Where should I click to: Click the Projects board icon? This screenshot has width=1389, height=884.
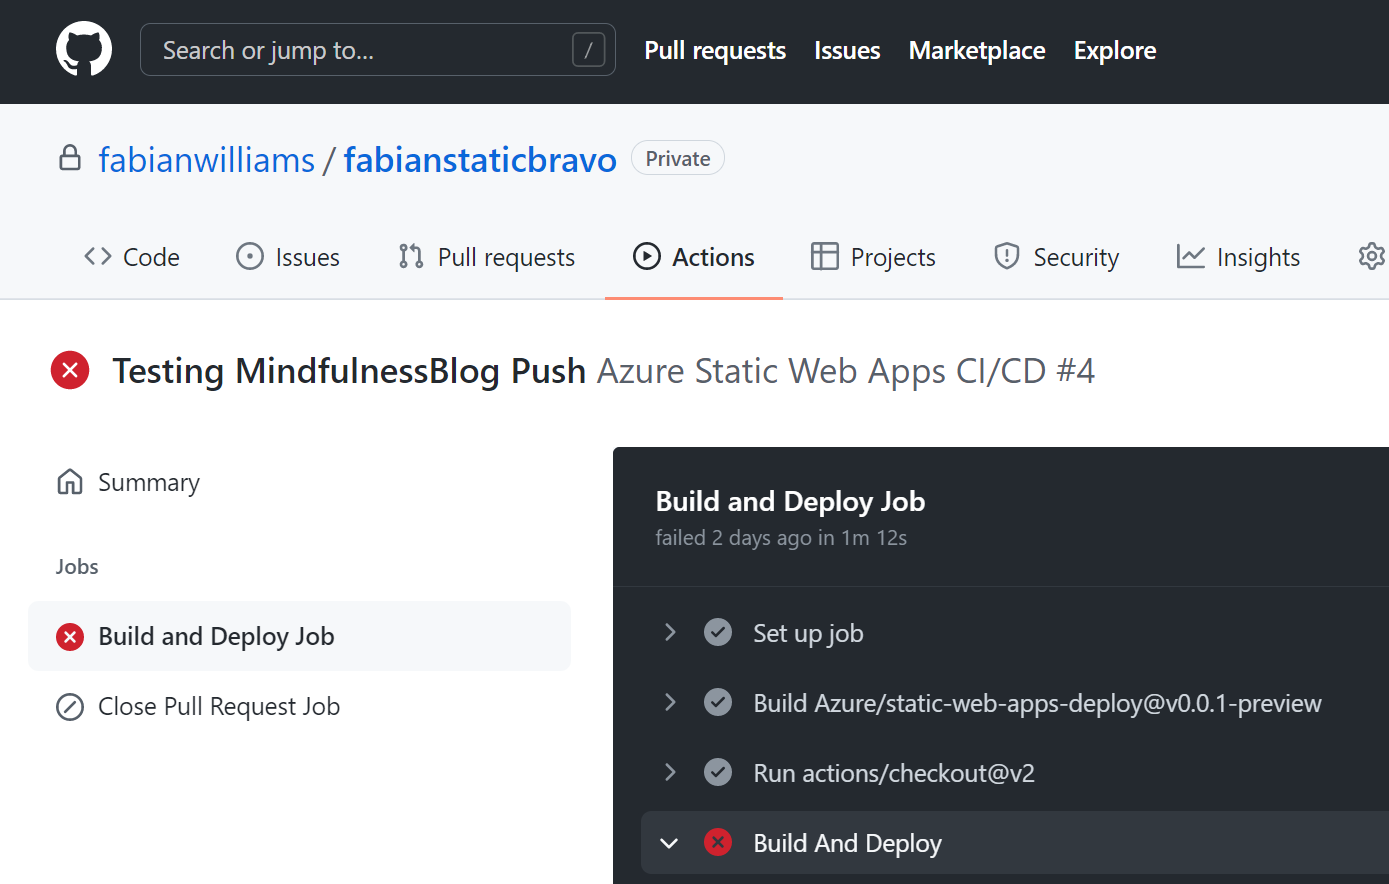(825, 257)
